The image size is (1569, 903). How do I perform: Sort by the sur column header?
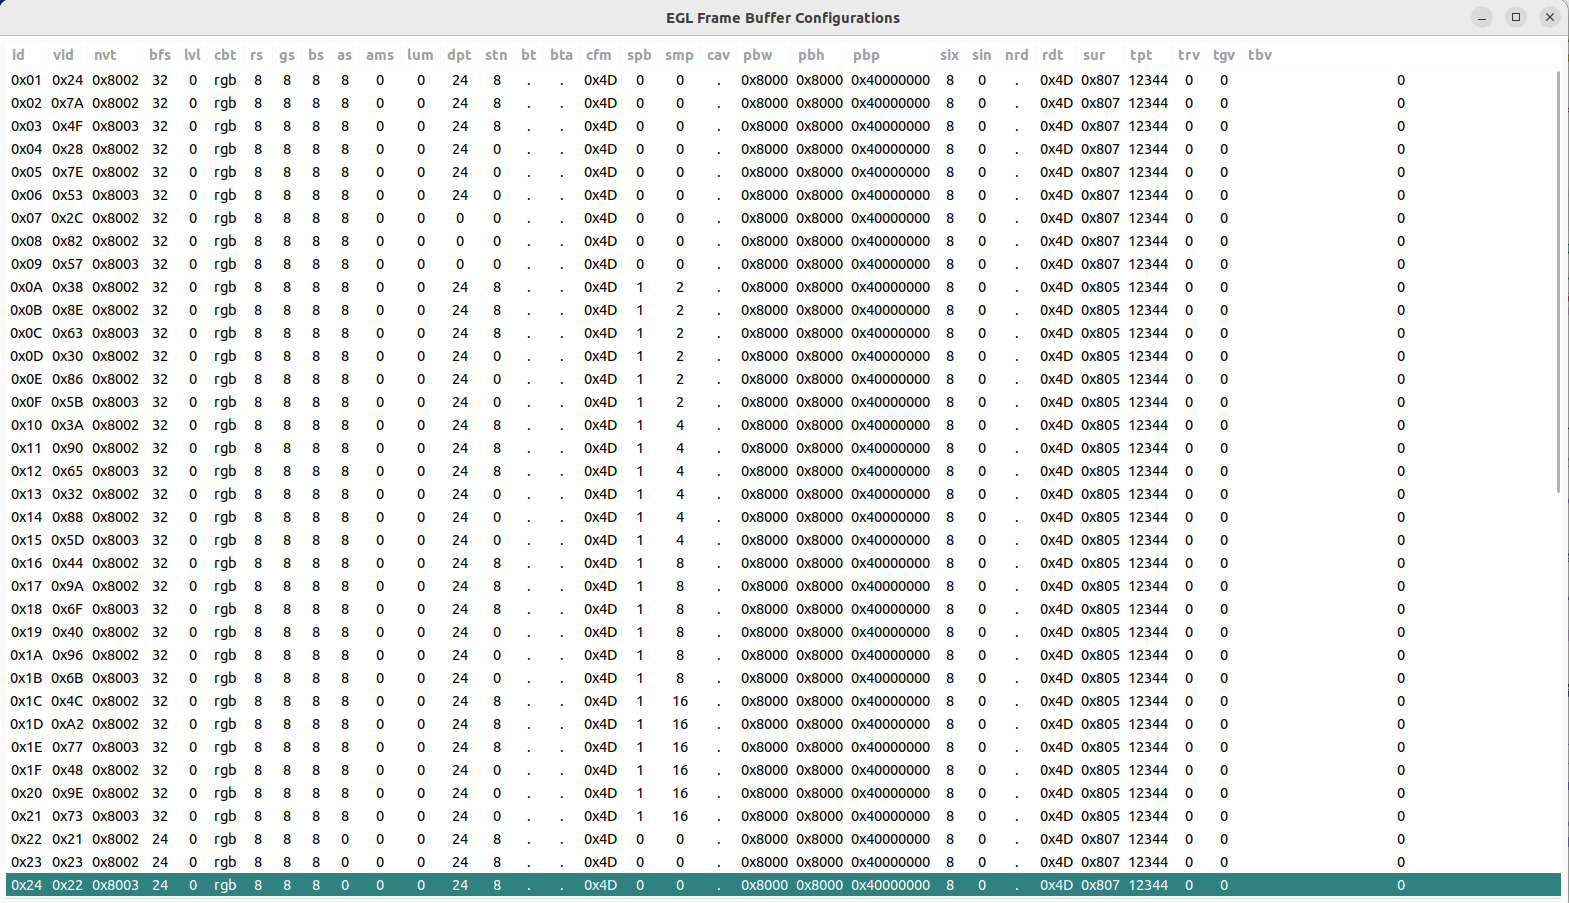(x=1094, y=55)
